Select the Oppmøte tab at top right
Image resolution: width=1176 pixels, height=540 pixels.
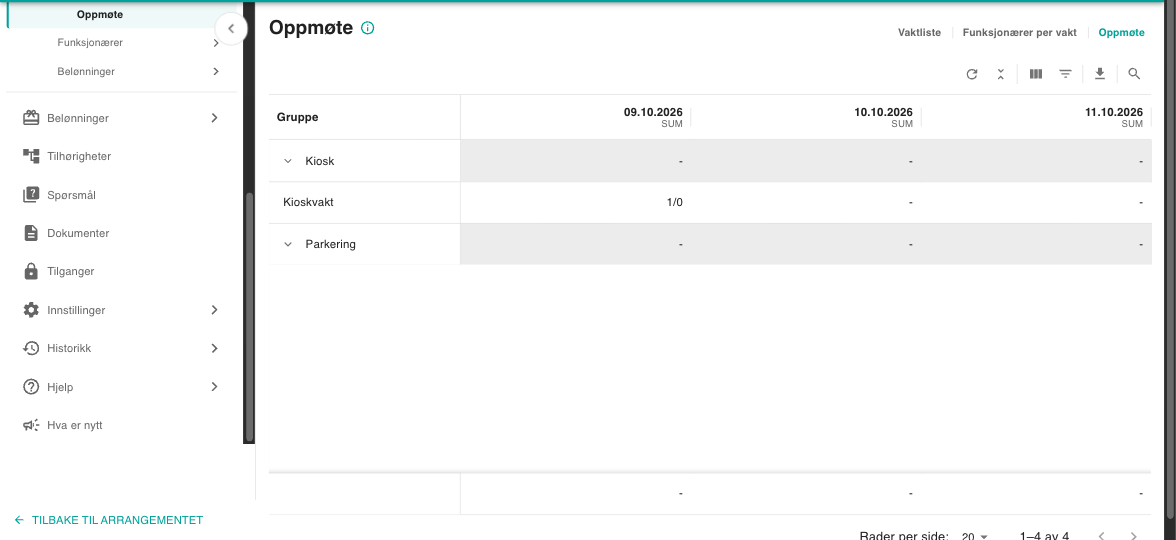click(1121, 32)
